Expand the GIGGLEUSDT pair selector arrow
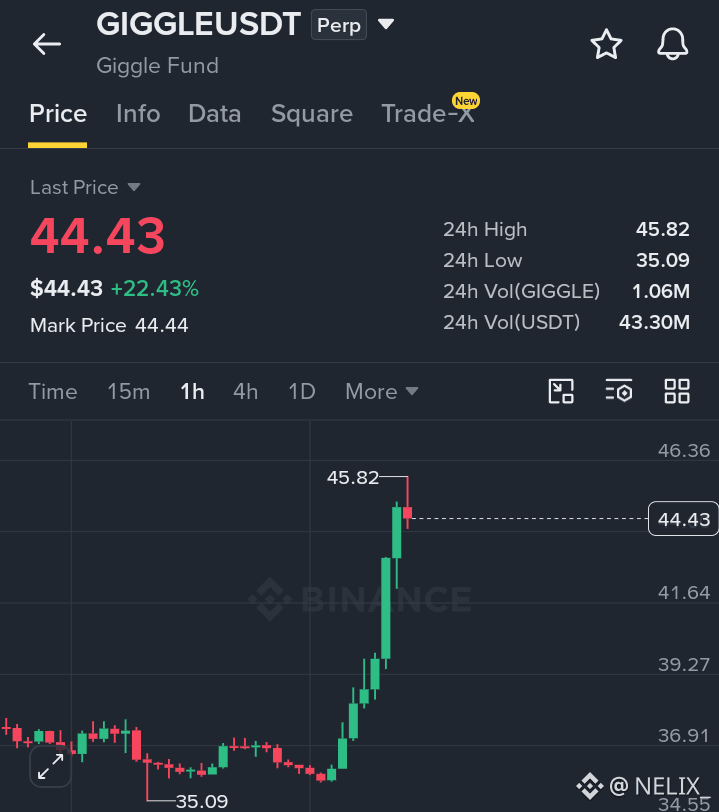Screen dimensions: 719x812 (386, 24)
